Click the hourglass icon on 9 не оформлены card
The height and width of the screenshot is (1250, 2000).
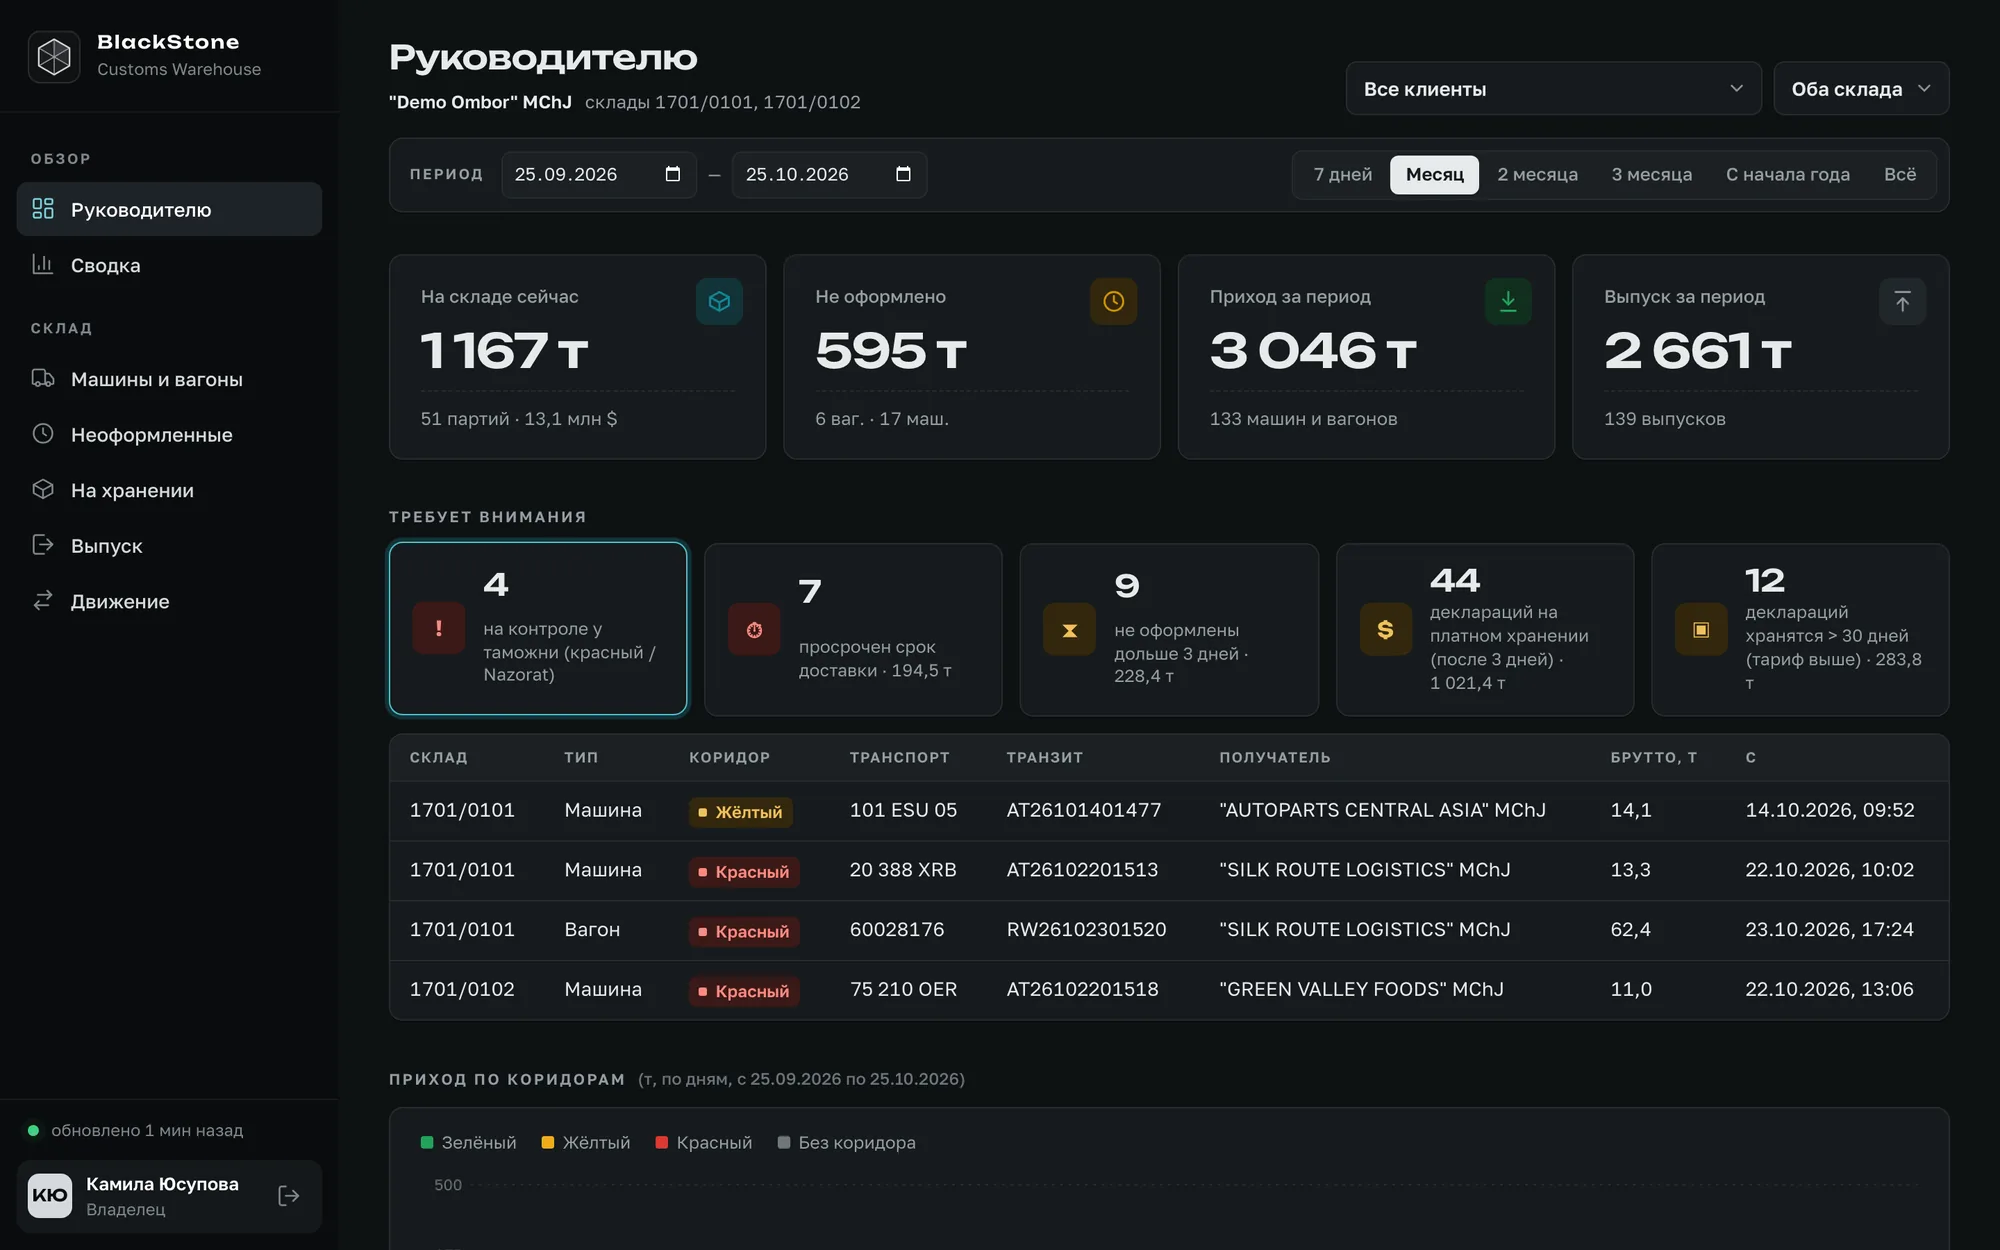[x=1069, y=629]
